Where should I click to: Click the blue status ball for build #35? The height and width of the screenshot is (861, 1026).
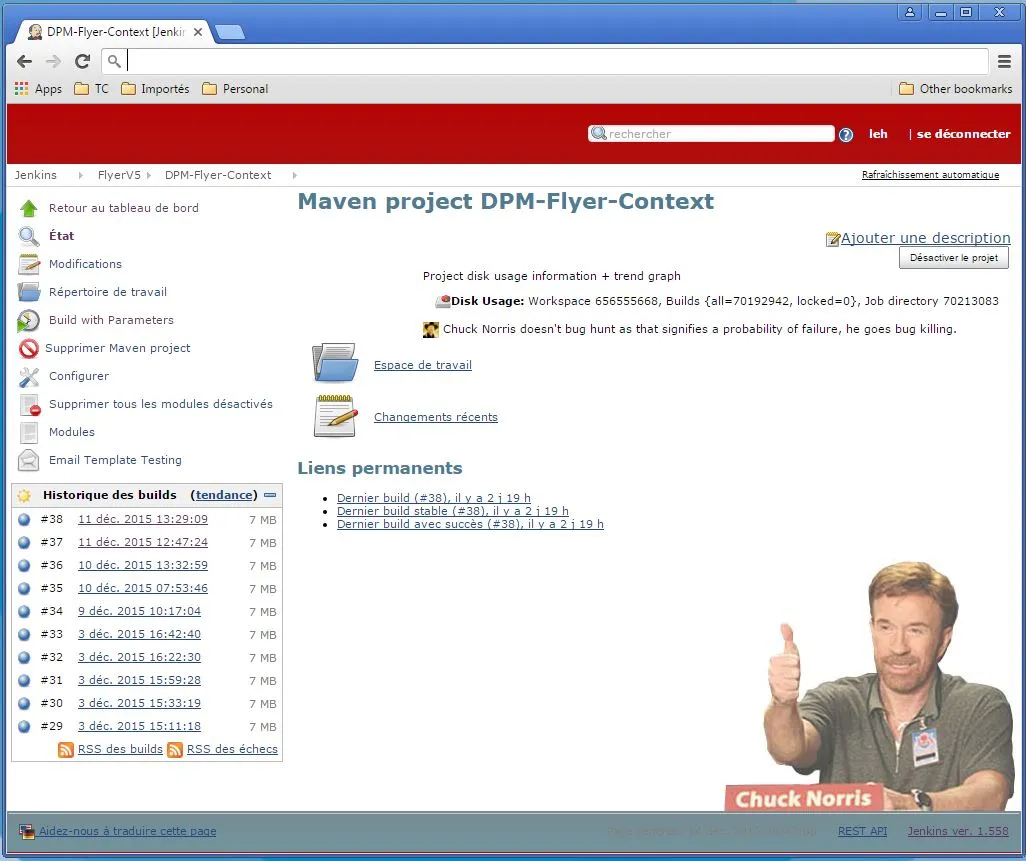click(x=24, y=588)
